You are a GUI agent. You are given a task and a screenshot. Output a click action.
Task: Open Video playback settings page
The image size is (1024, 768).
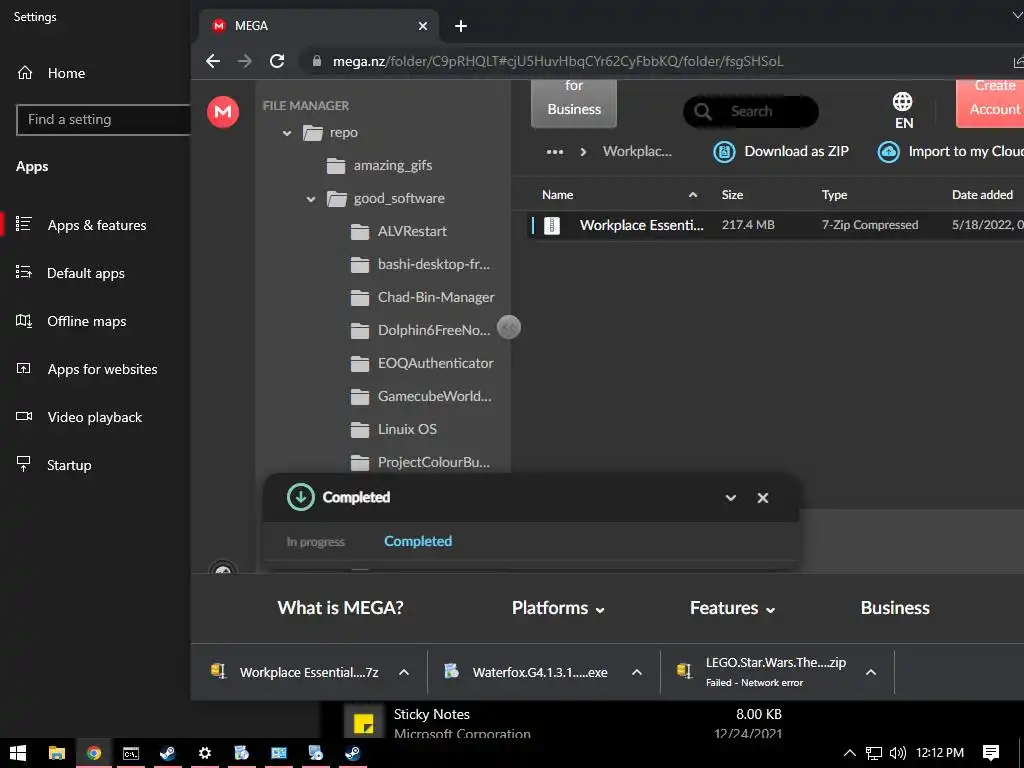tap(94, 417)
